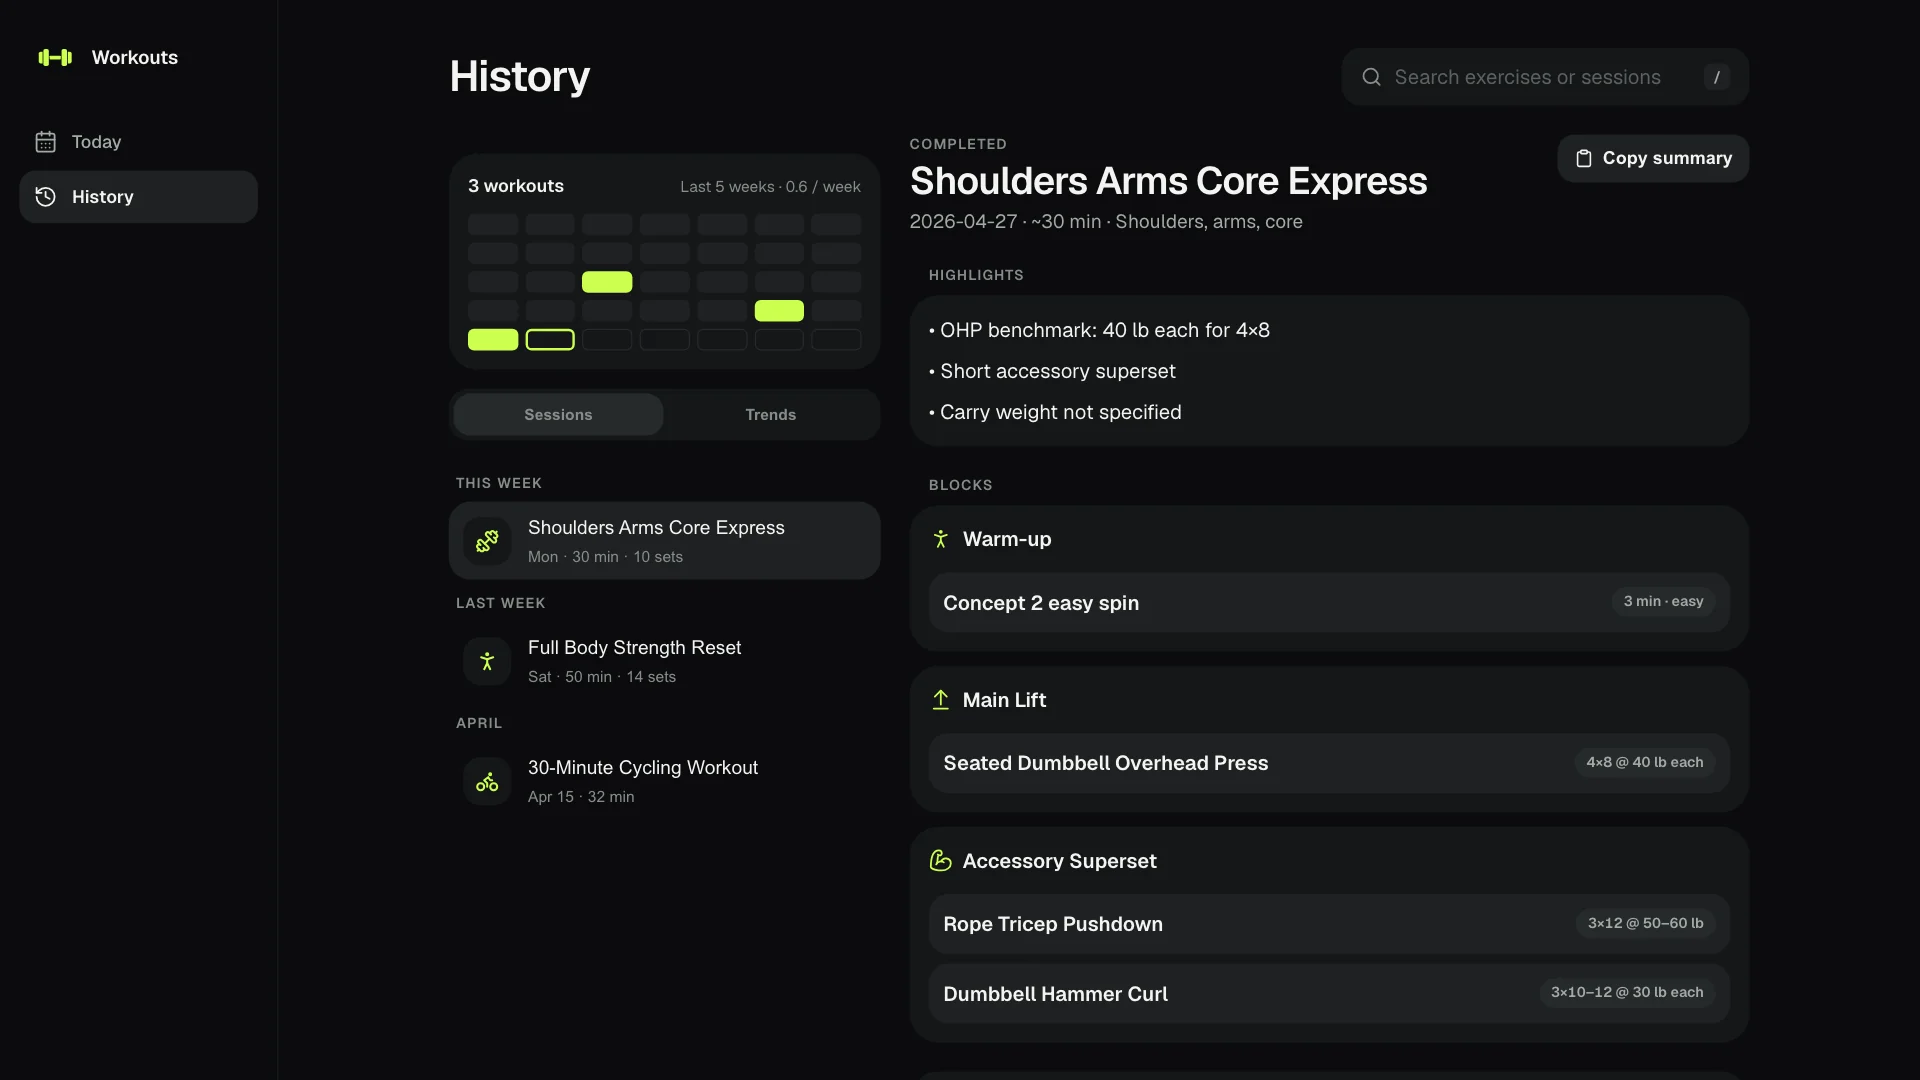Viewport: 1920px width, 1080px height.
Task: Click 'Last 5 weeks · 0.6 / week' text
Action: pyautogui.click(x=770, y=187)
